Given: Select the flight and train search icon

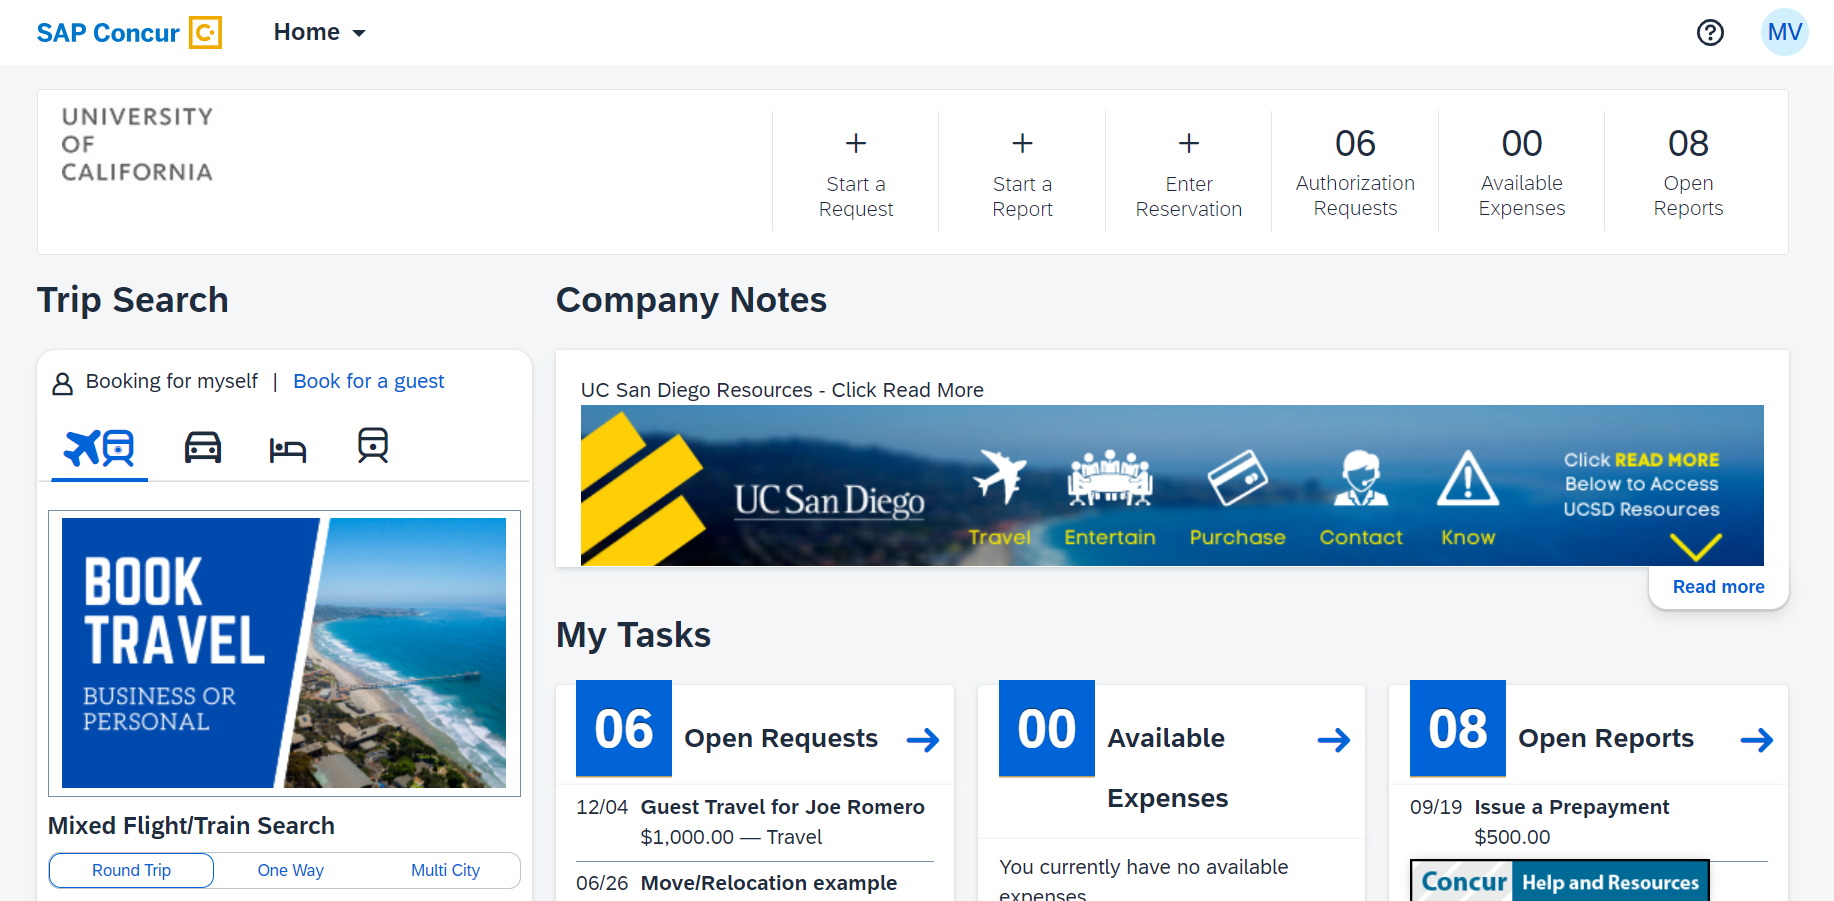Looking at the screenshot, I should coord(98,447).
